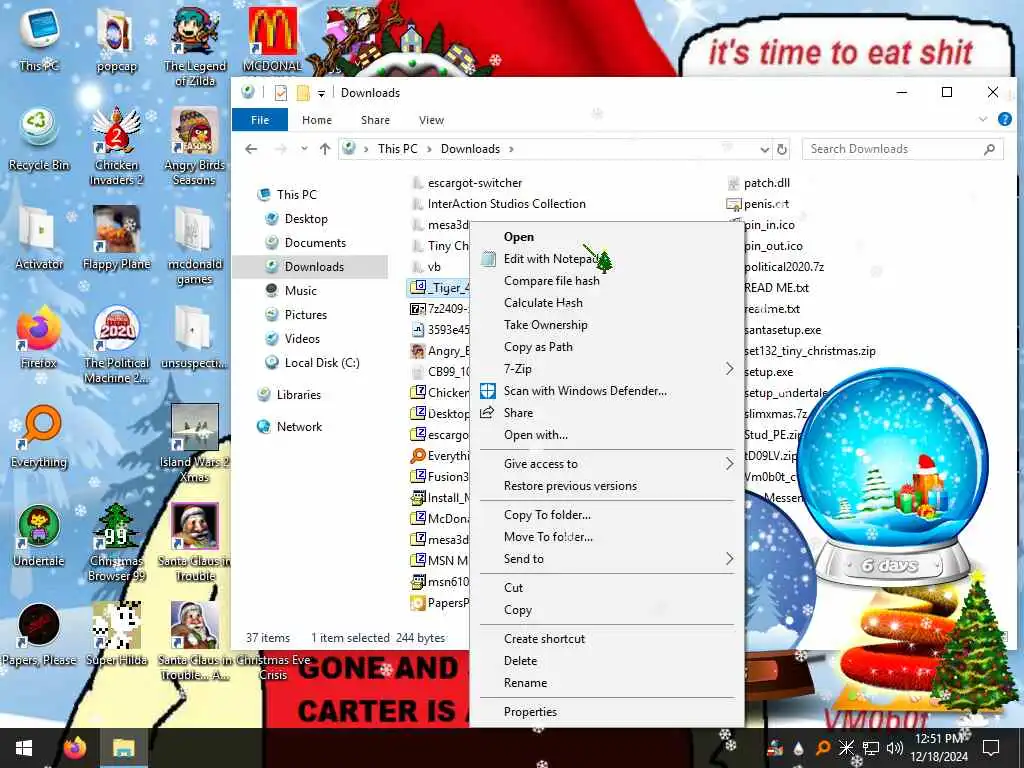Launch Santa Claus in Trouble shortcut

click(x=195, y=542)
